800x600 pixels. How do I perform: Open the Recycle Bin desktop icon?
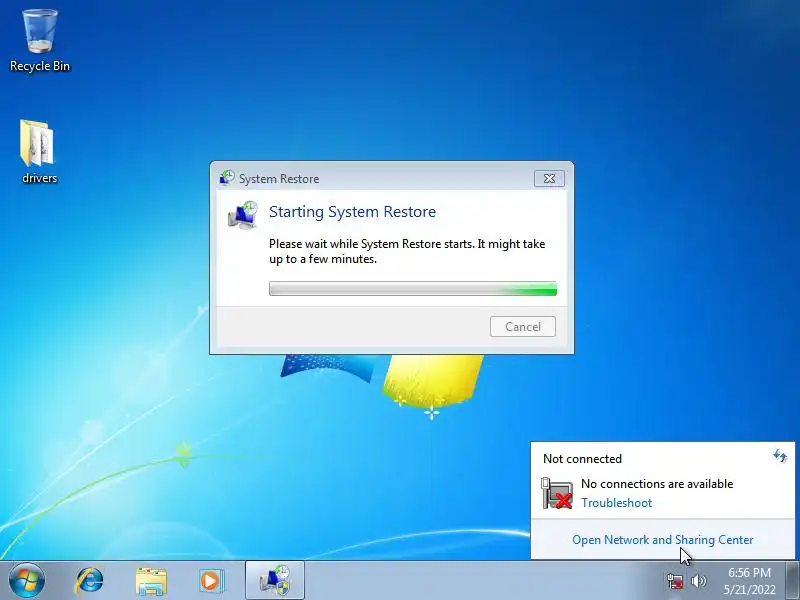click(x=40, y=41)
